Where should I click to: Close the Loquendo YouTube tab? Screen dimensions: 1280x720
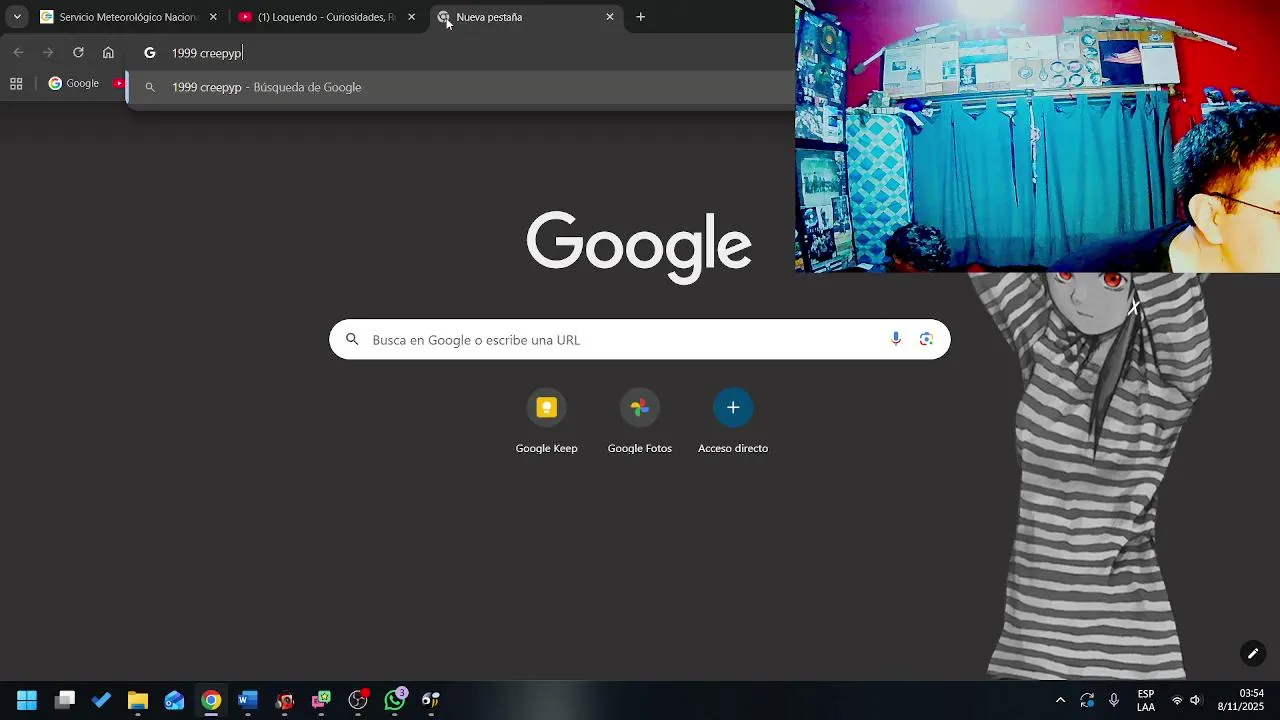[x=411, y=17]
